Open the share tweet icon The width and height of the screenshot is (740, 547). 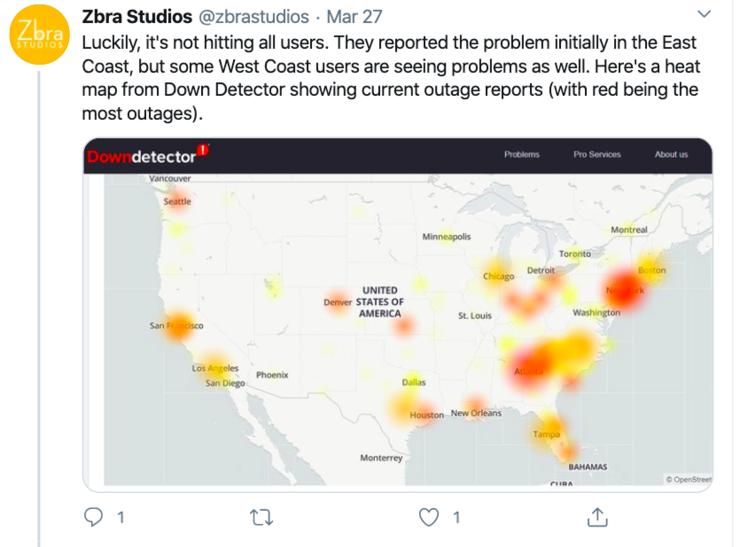[x=597, y=517]
